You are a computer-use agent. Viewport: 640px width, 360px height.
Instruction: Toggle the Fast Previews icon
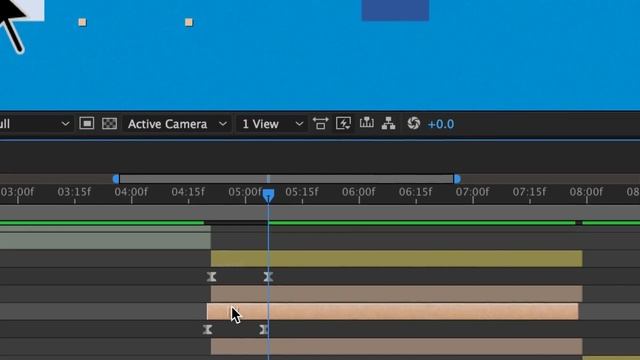[343, 123]
